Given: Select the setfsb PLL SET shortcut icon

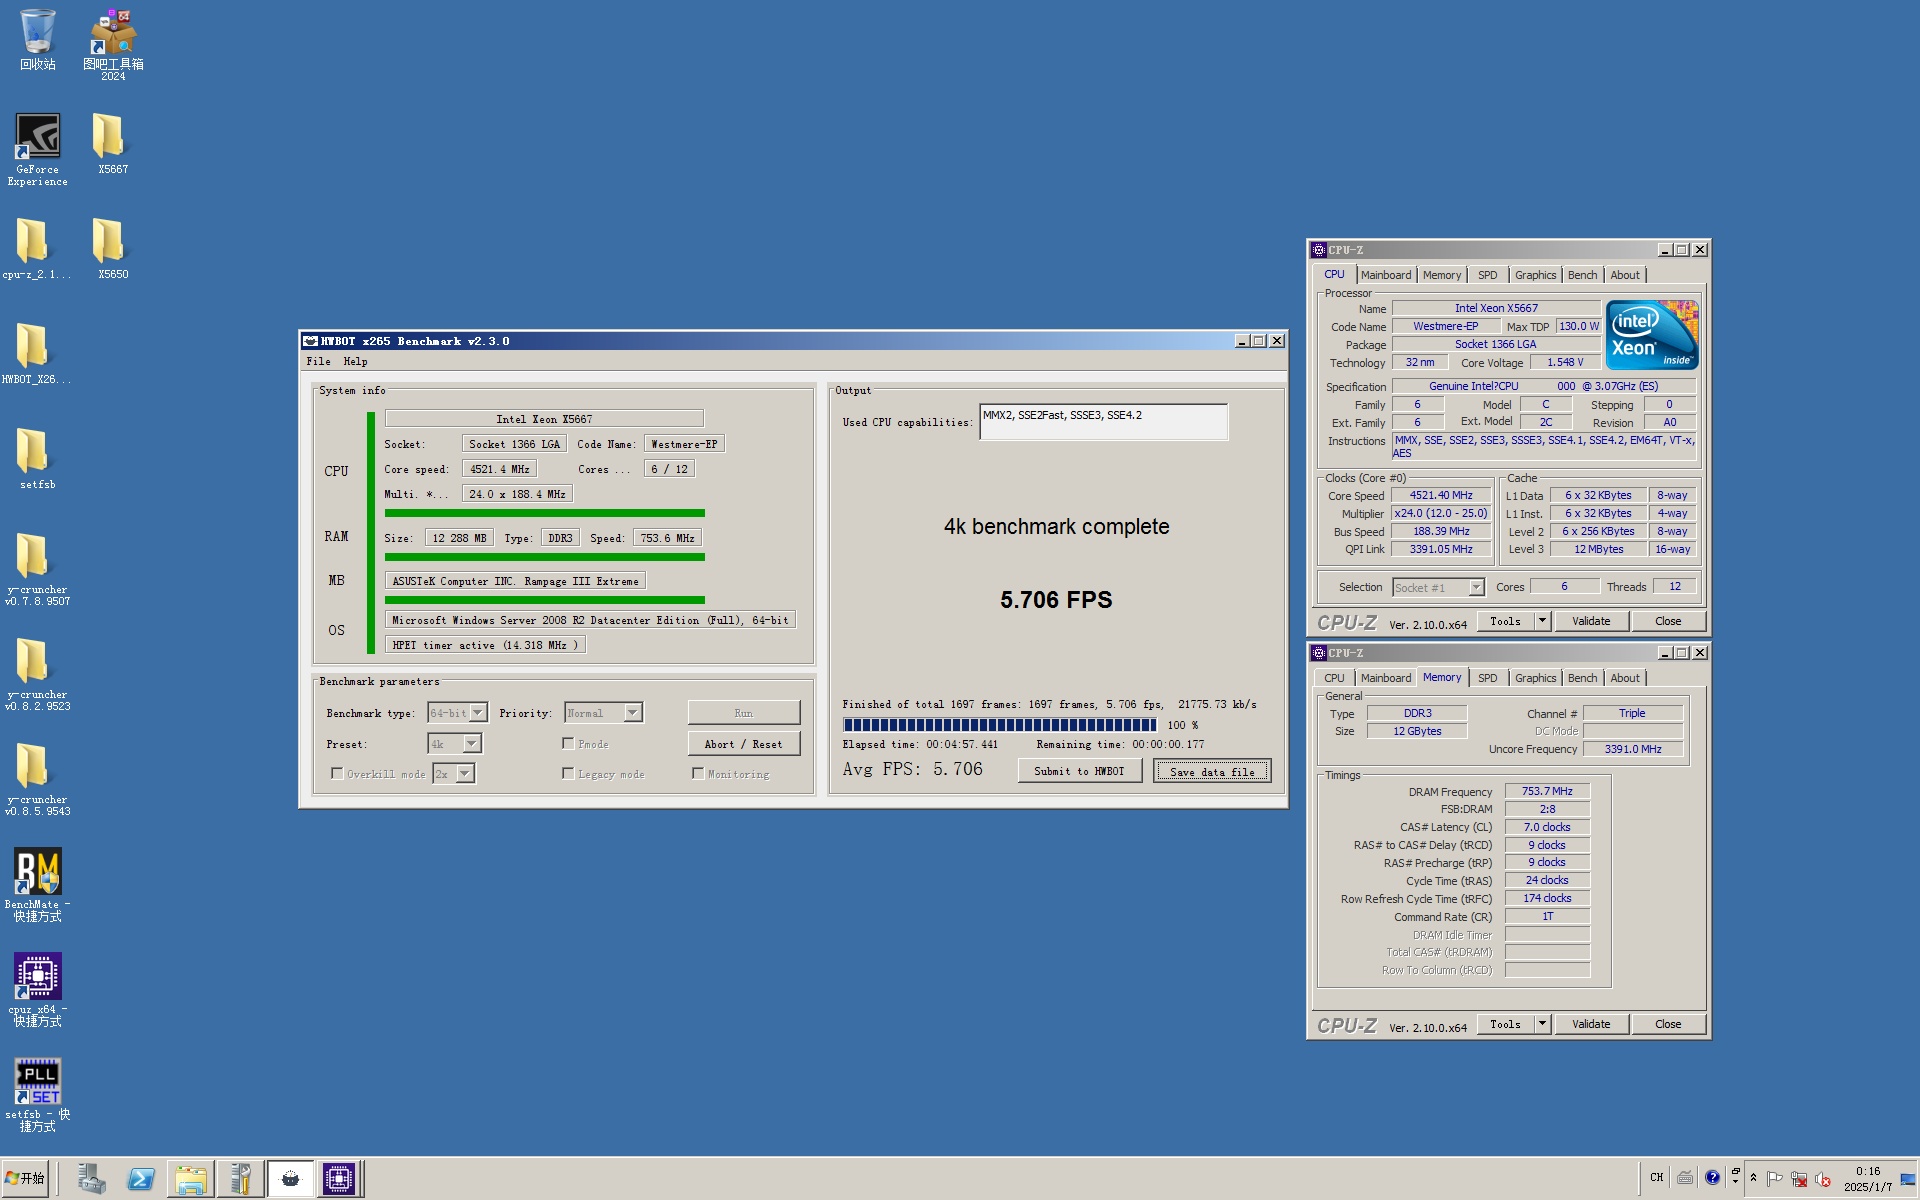Looking at the screenshot, I should coord(37,1096).
